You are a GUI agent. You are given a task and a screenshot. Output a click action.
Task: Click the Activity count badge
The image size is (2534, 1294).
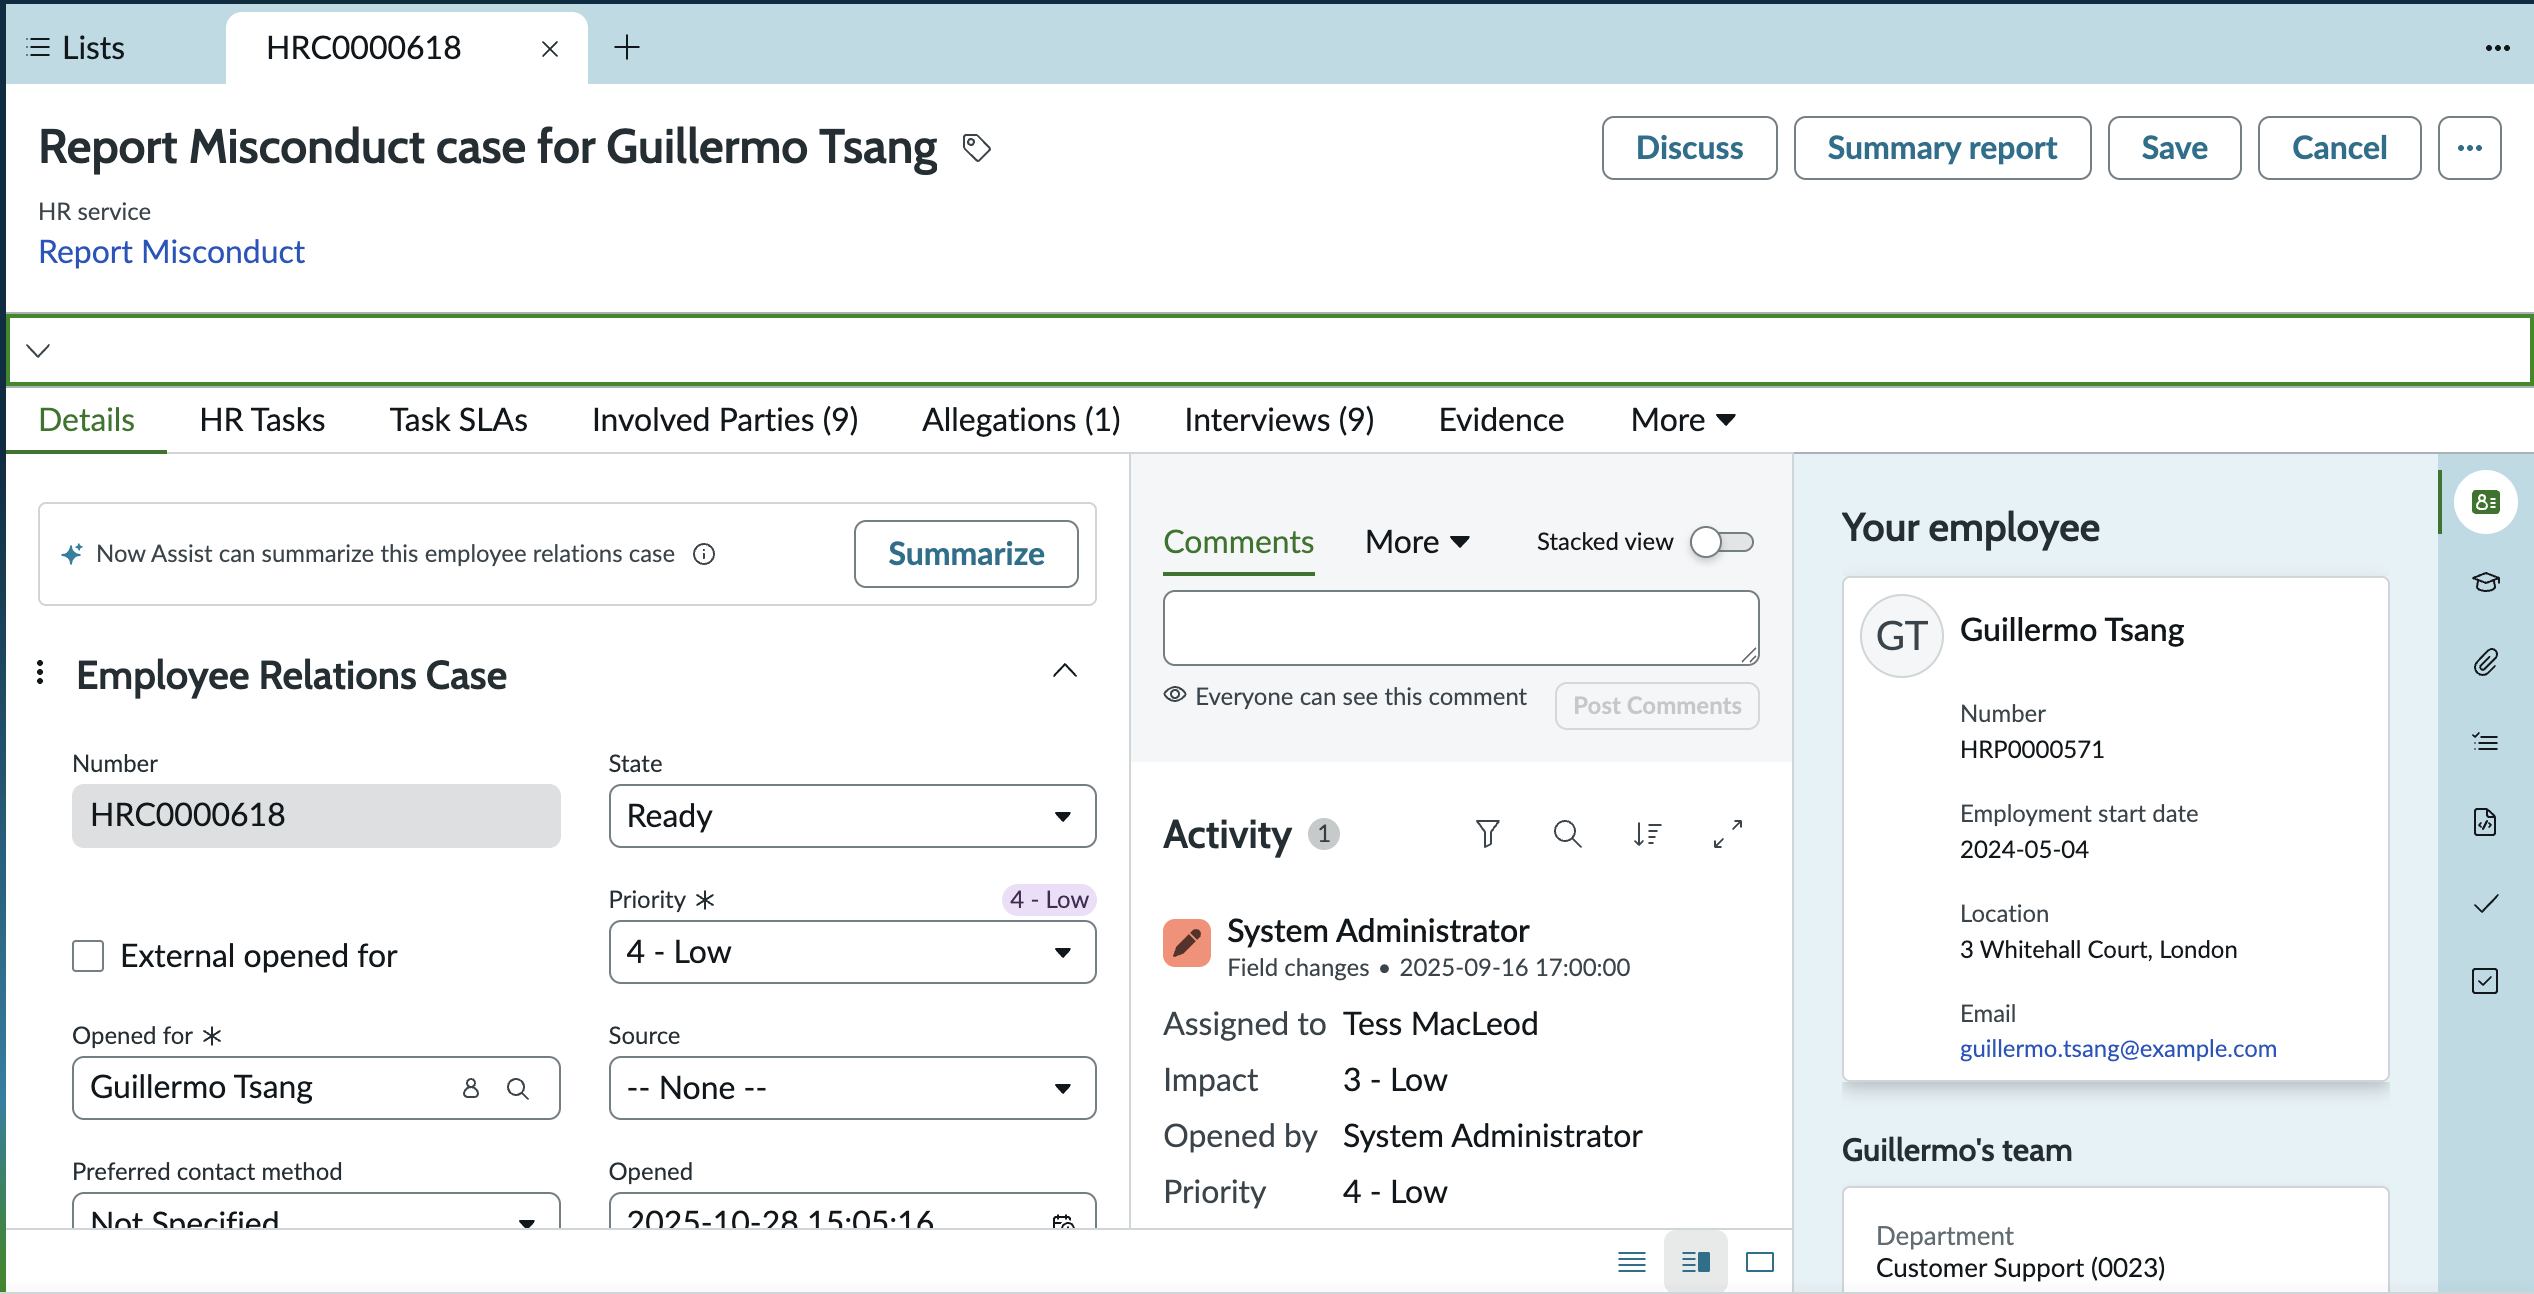point(1323,833)
